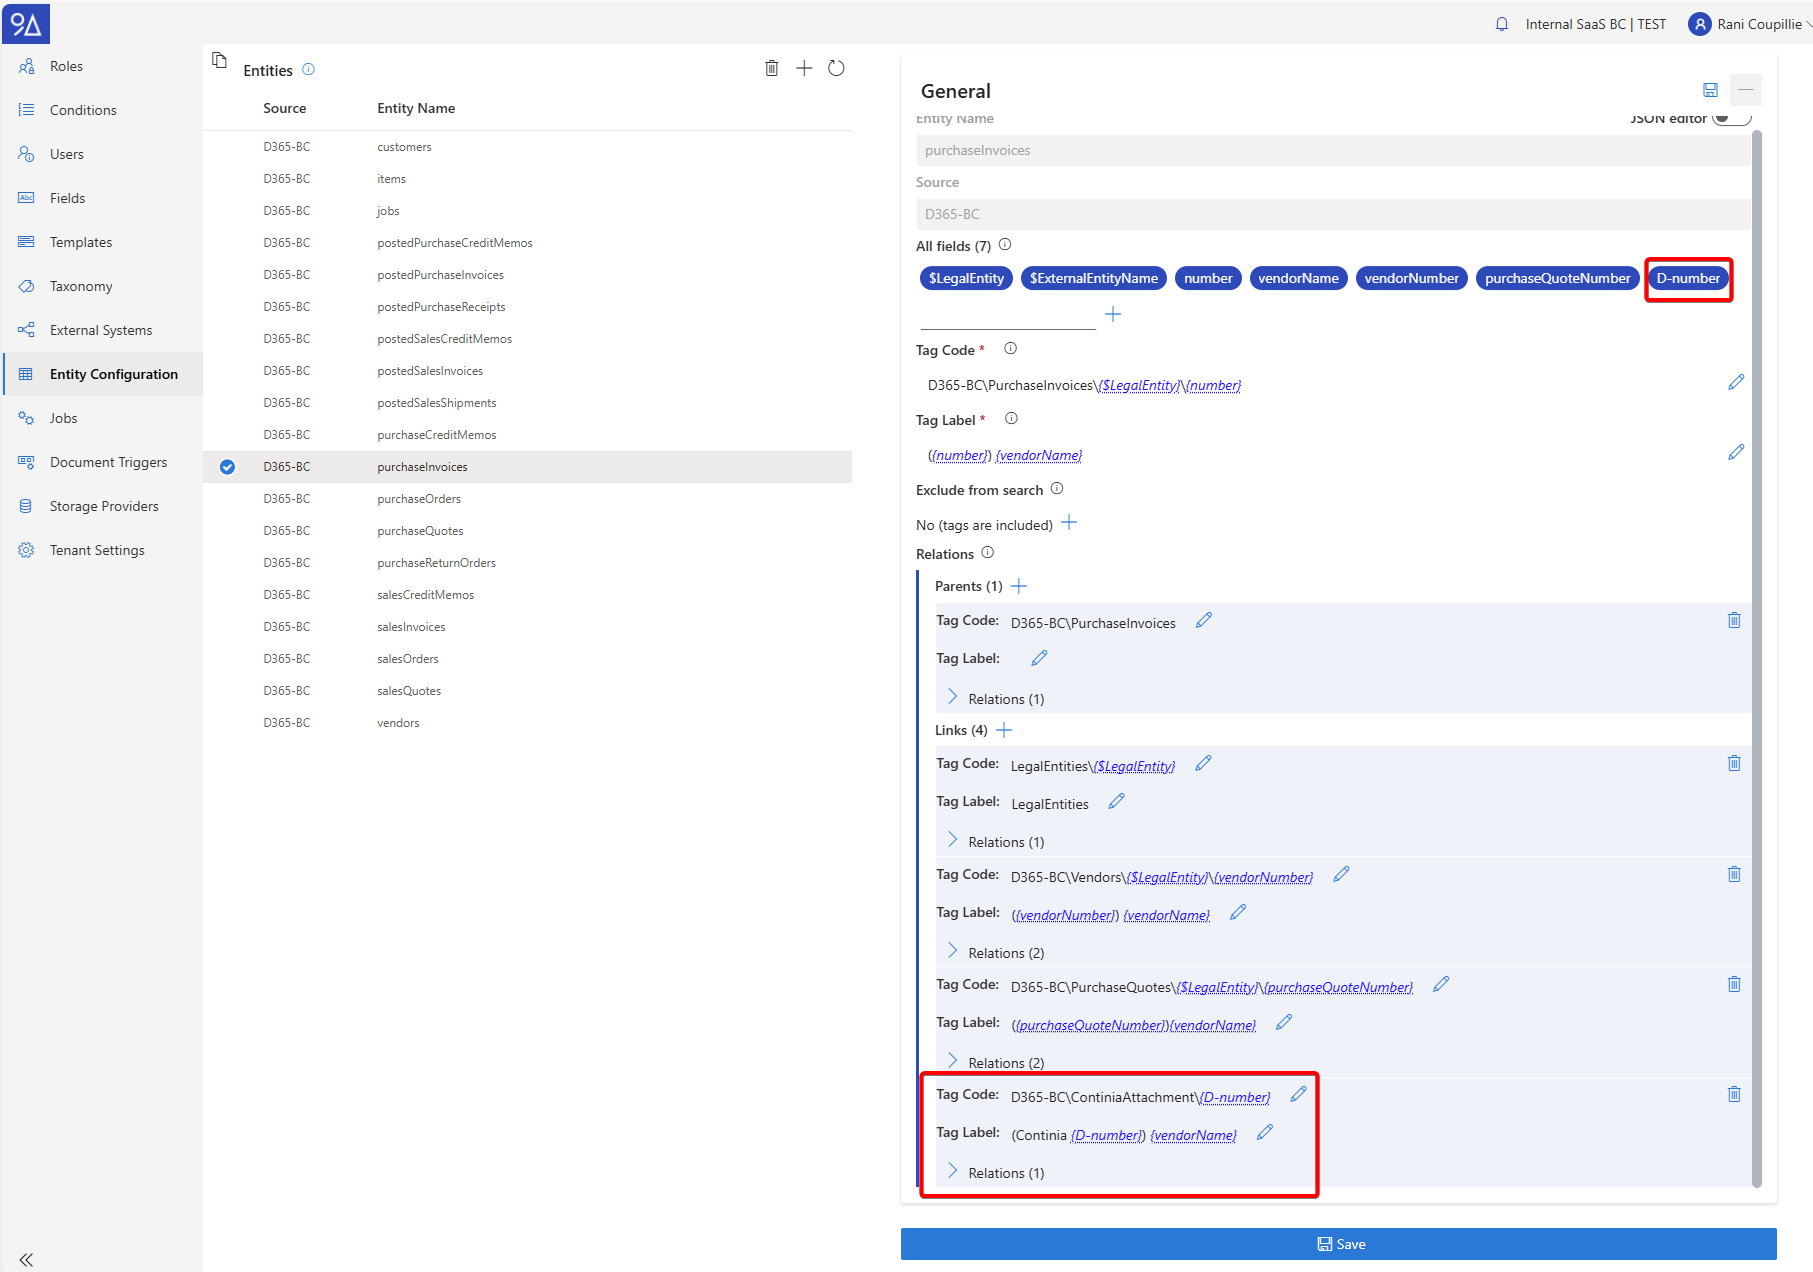Add a new entity with the plus icon

click(x=804, y=68)
